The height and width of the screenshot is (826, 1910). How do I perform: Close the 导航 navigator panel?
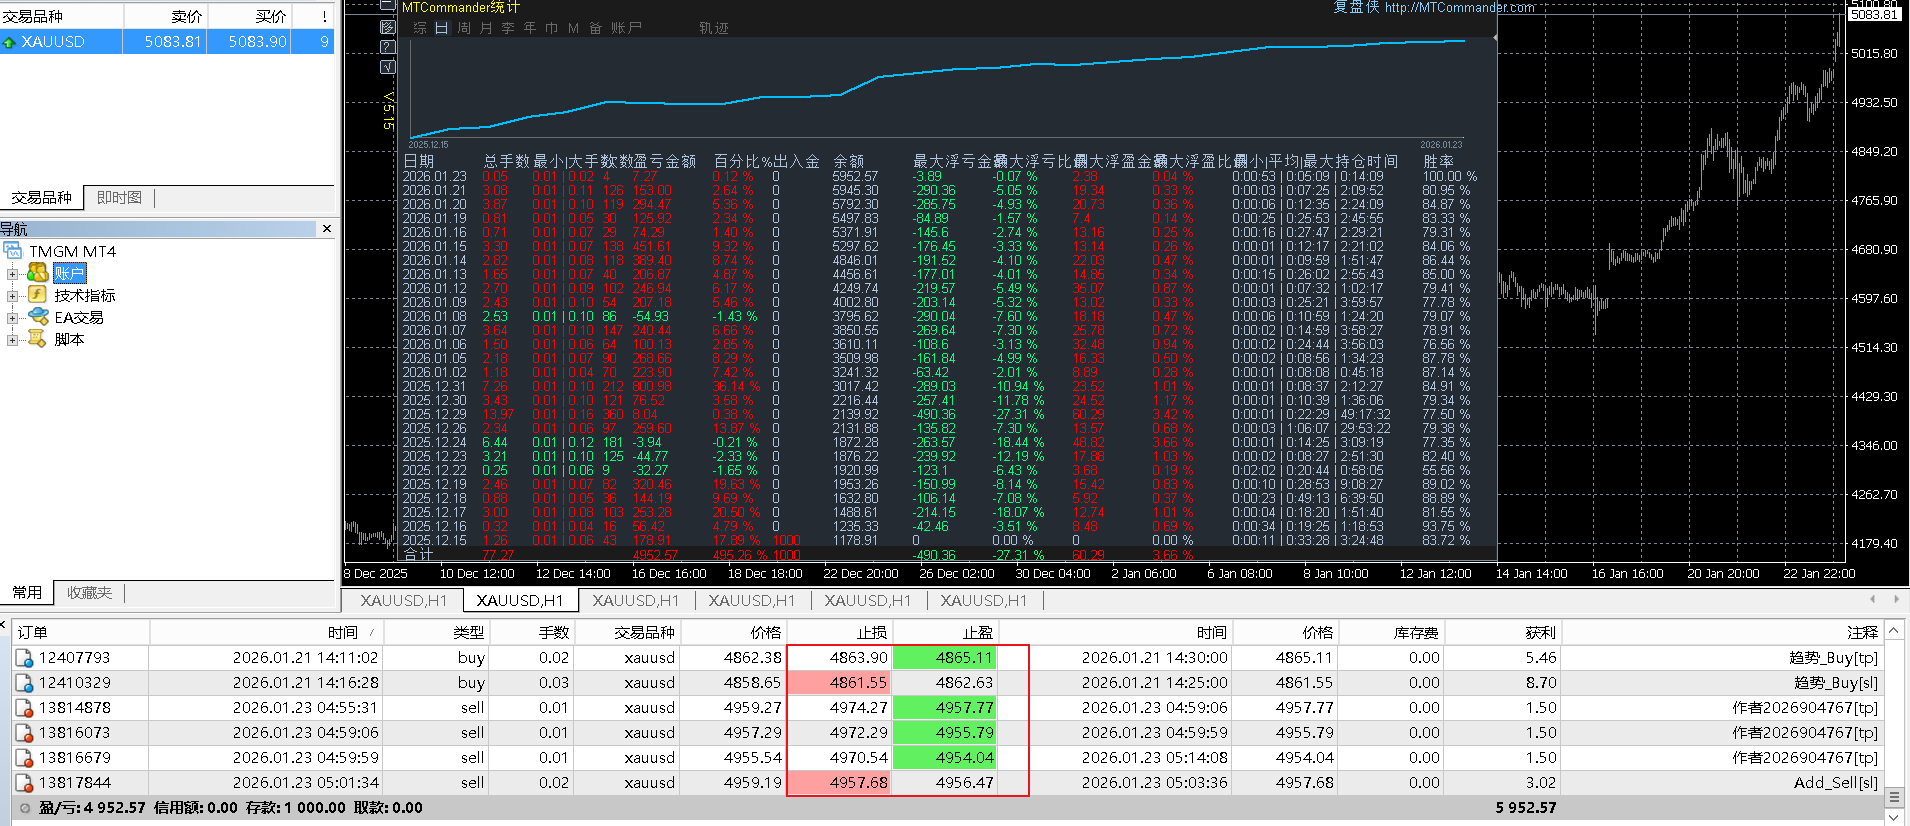pos(326,229)
